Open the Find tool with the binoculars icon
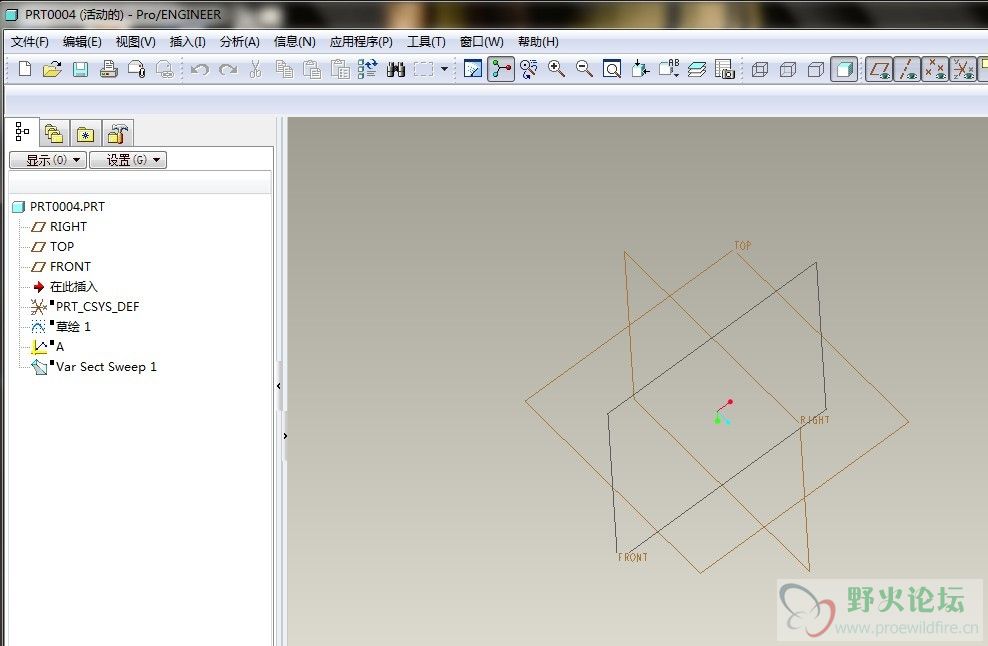The width and height of the screenshot is (988, 646). [396, 69]
